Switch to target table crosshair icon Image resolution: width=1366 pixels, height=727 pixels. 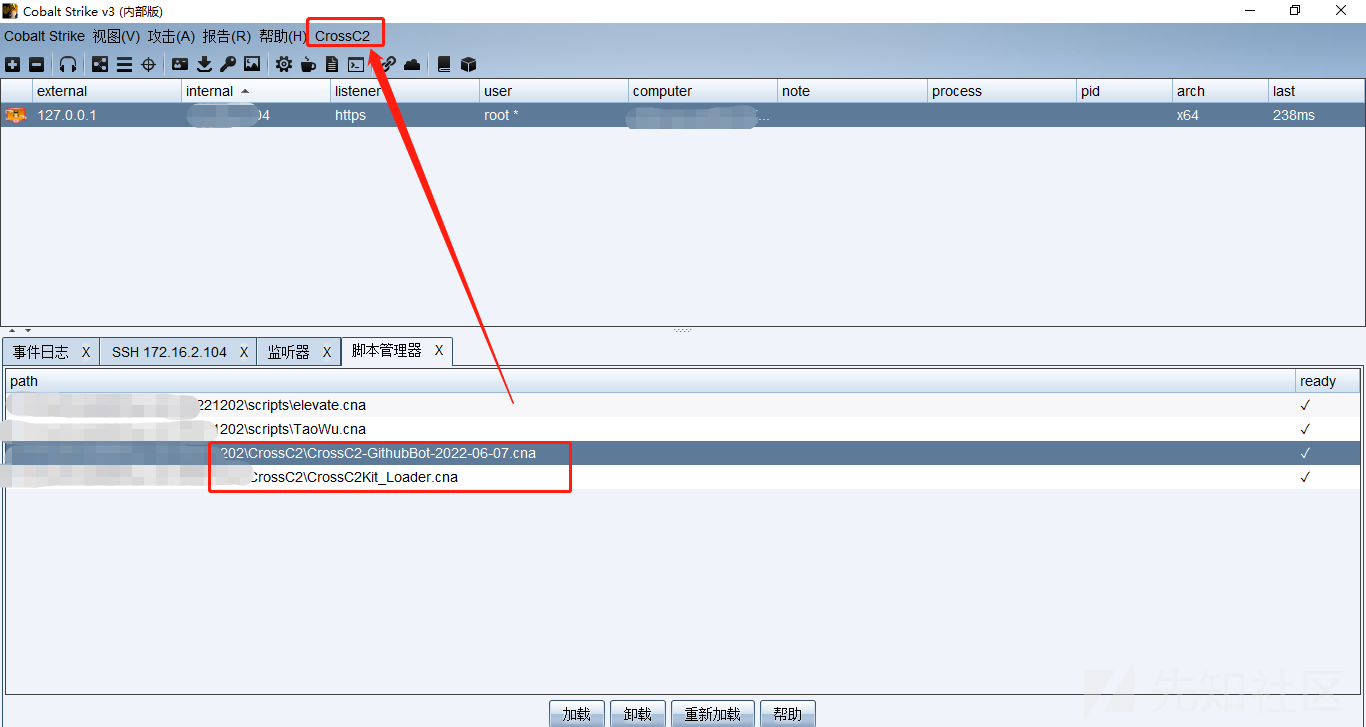click(x=148, y=64)
